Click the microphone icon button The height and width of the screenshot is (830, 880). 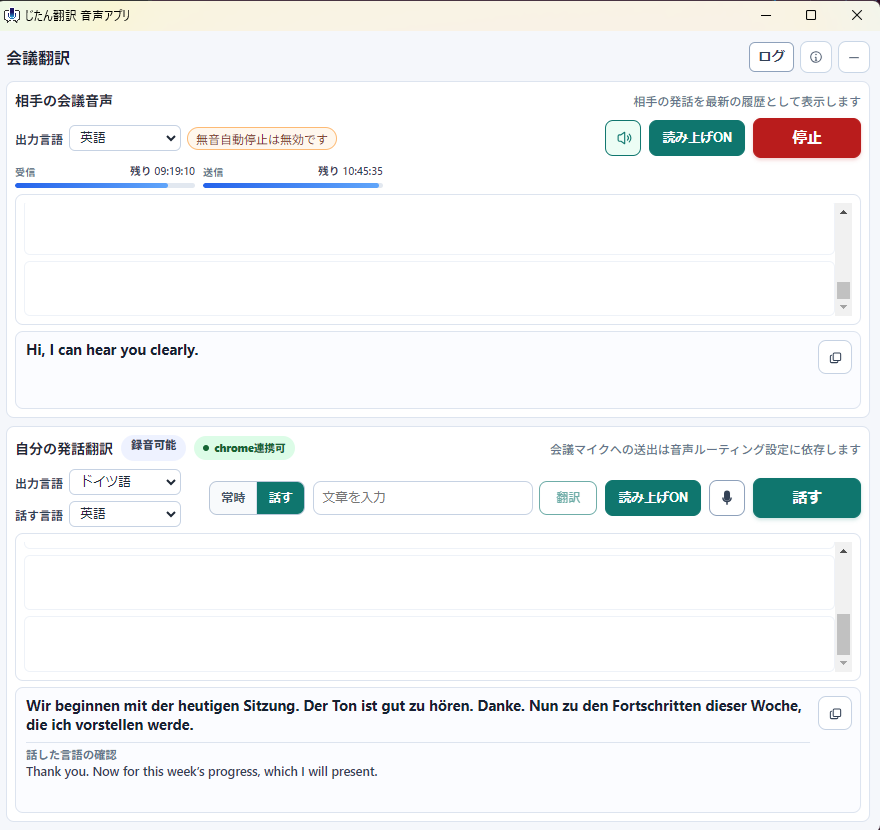[727, 498]
